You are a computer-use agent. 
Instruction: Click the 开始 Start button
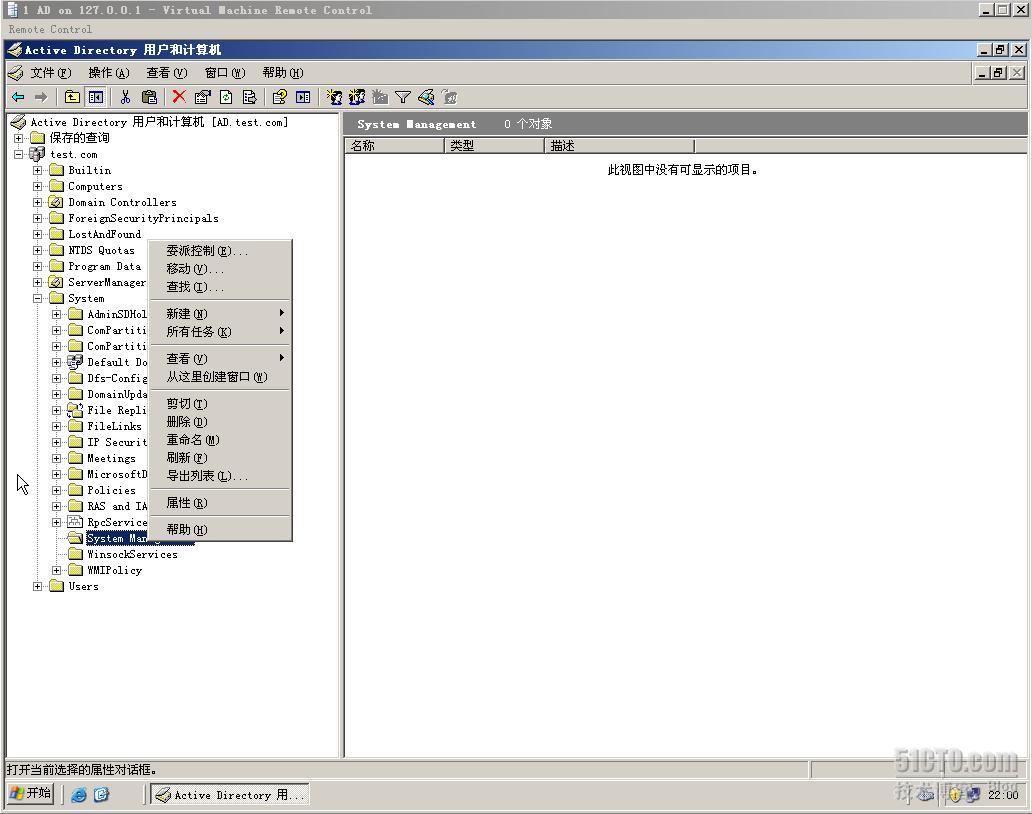(x=31, y=794)
